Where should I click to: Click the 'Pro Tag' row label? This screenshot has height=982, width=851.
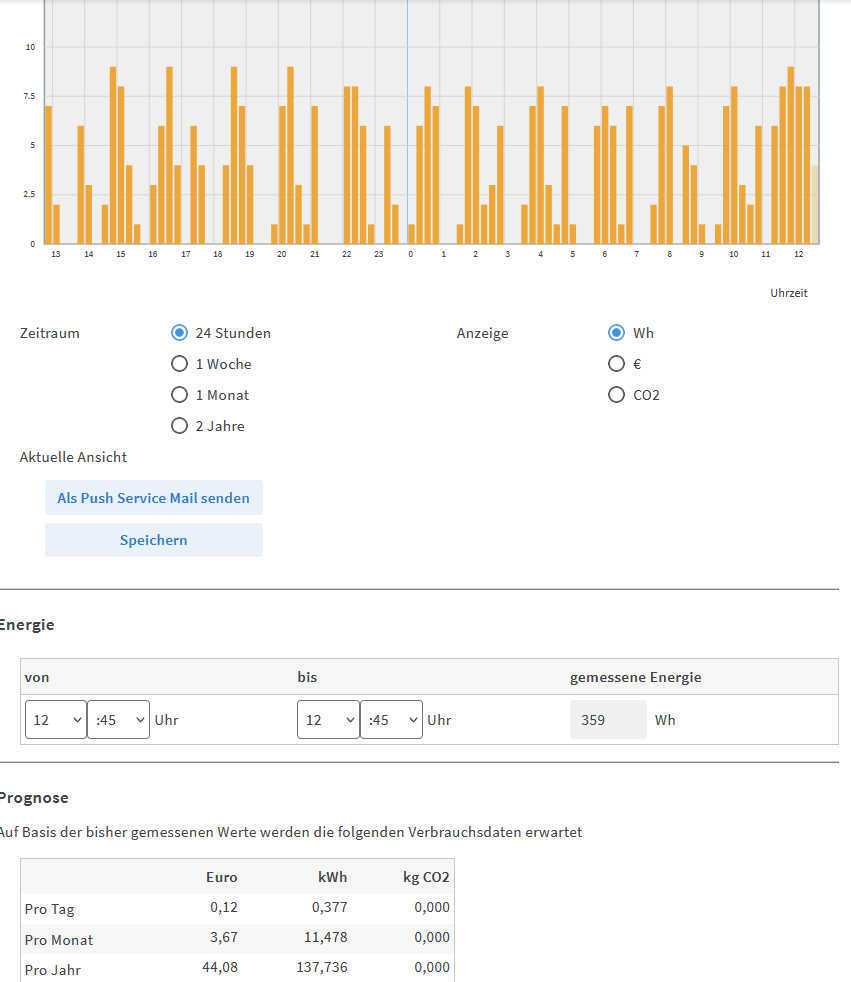(49, 909)
